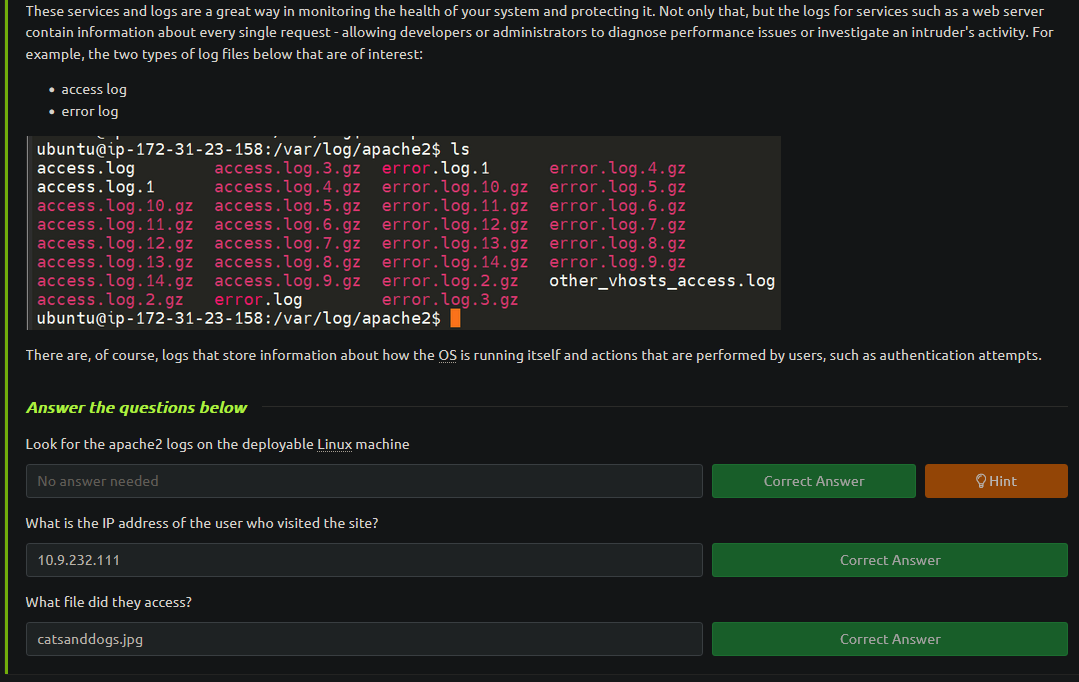Click access.log.1 in the terminal listing

96,187
